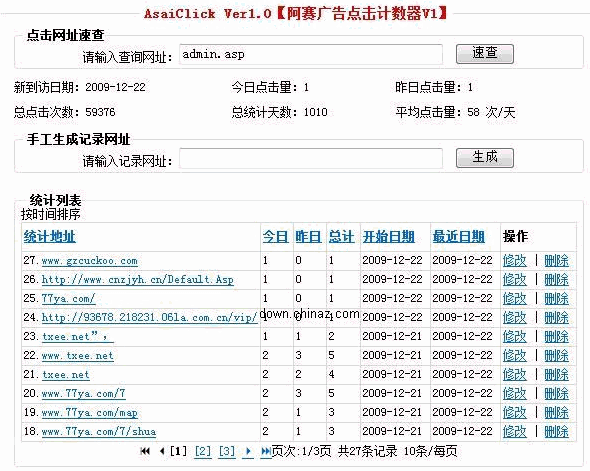The height and width of the screenshot is (471, 590).
Task: Click 删除 for row 19 77ya.com/map
Action: coord(557,412)
